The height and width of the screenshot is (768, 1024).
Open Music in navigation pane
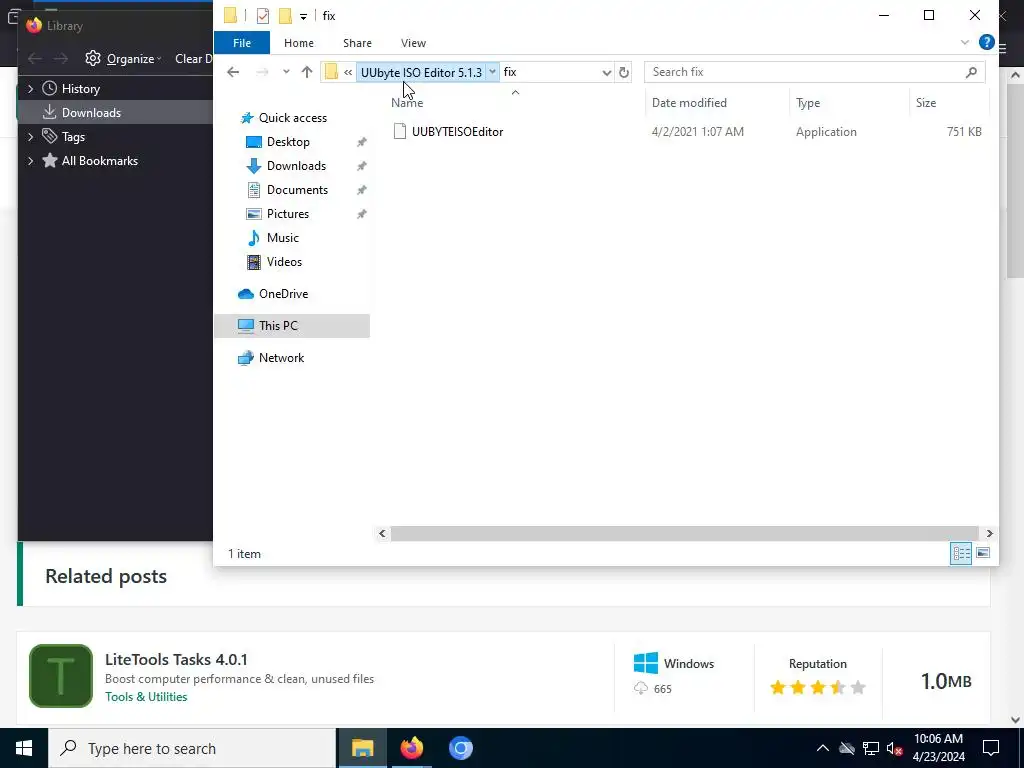282,238
